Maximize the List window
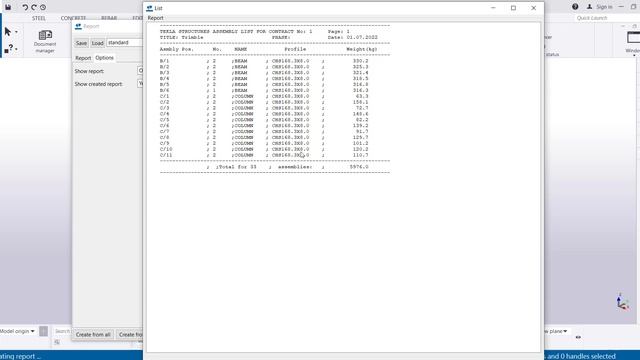The height and width of the screenshot is (360, 640). click(x=513, y=8)
